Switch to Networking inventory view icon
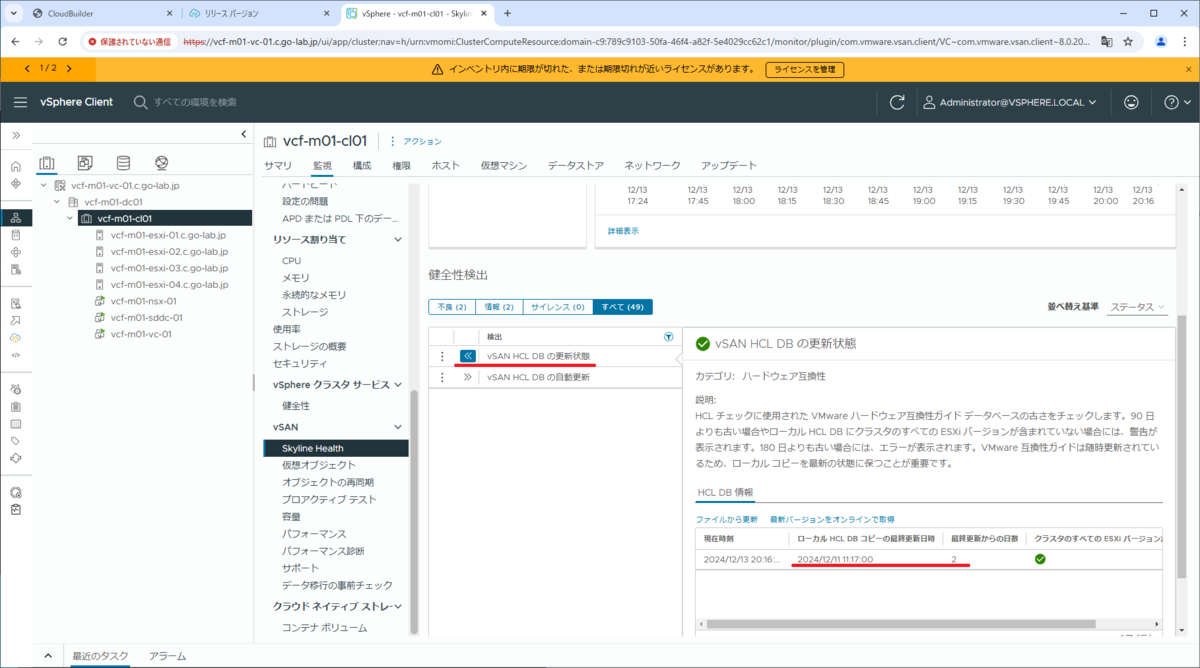This screenshot has width=1200, height=668. pyautogui.click(x=161, y=164)
